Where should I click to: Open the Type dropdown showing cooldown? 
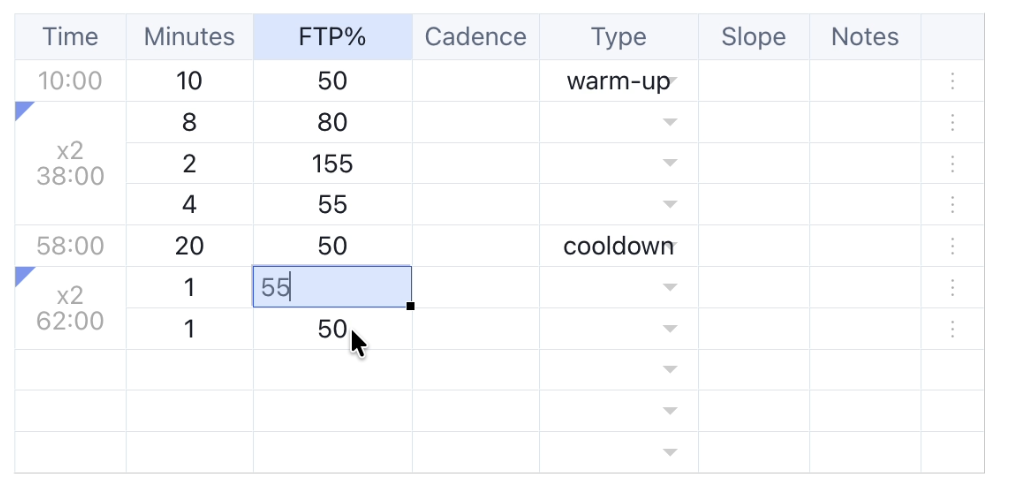670,246
